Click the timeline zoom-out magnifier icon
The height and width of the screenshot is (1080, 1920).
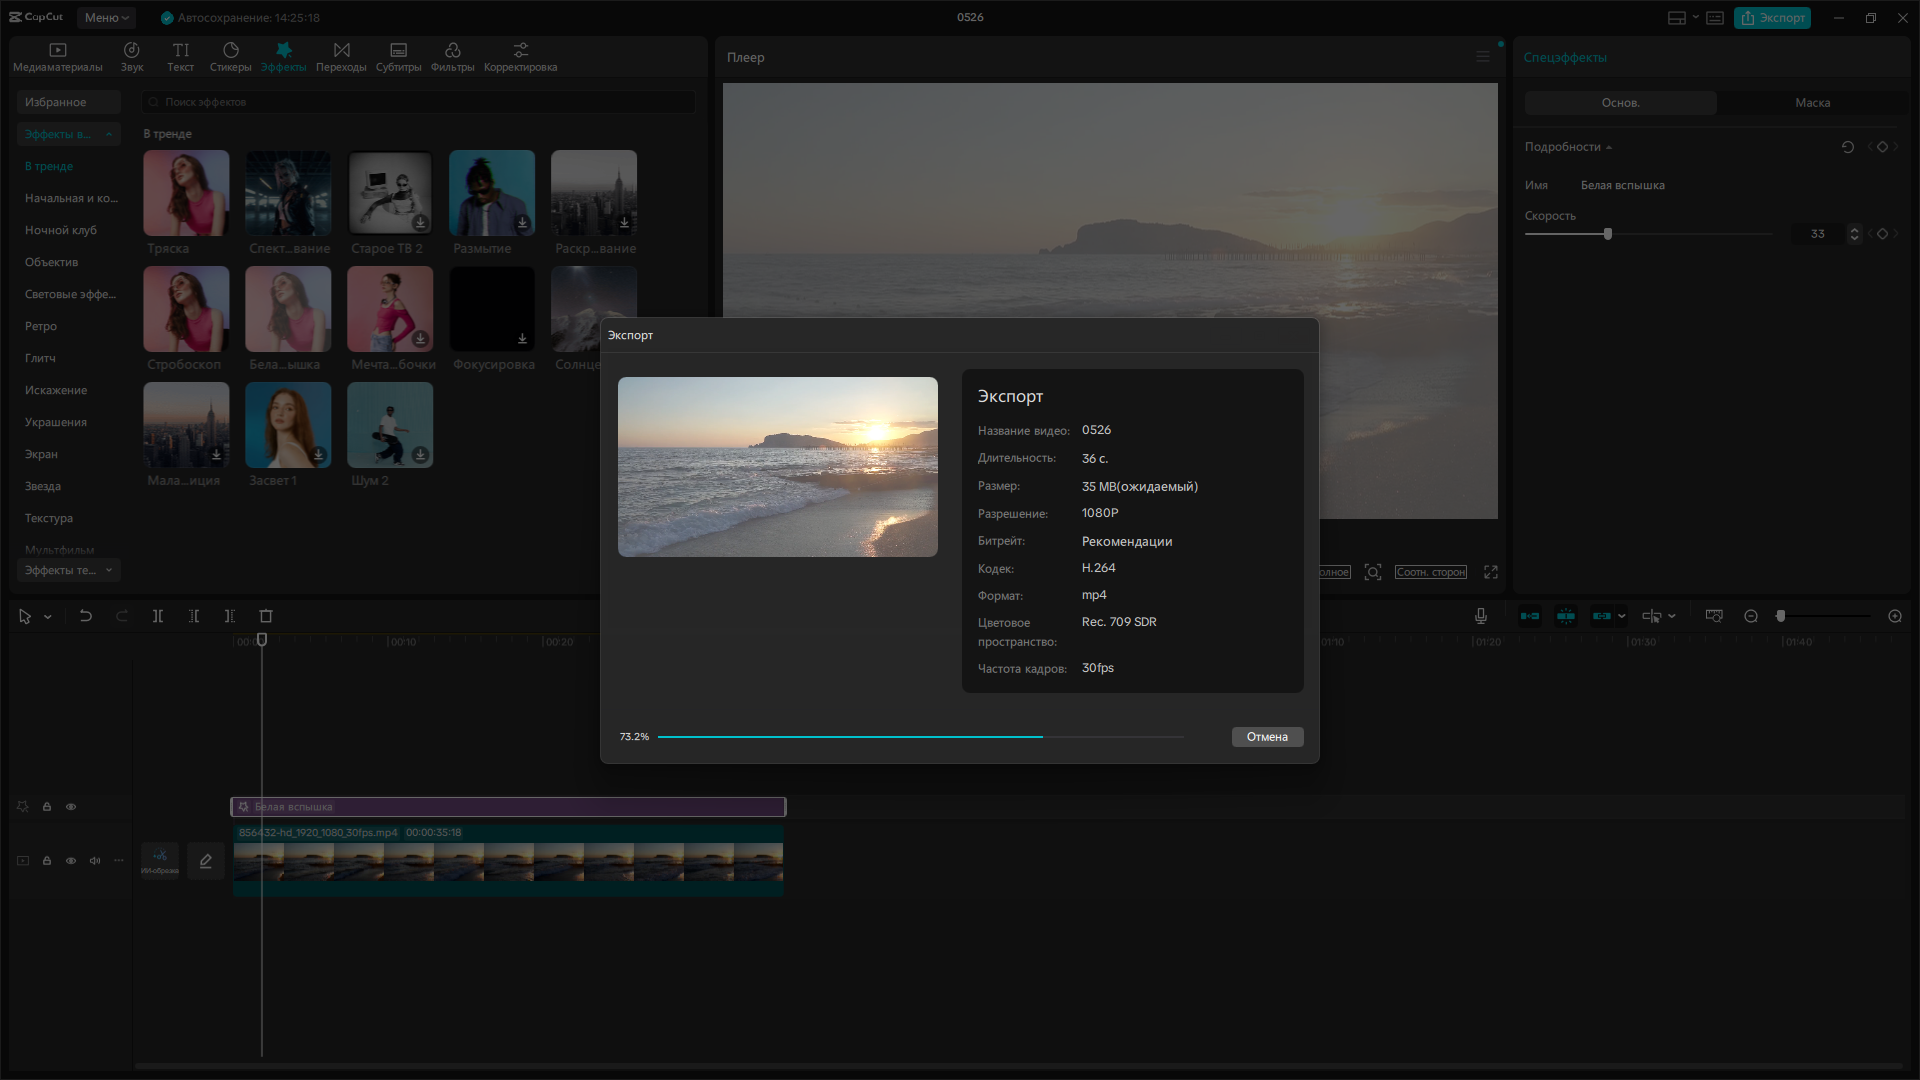[1751, 616]
